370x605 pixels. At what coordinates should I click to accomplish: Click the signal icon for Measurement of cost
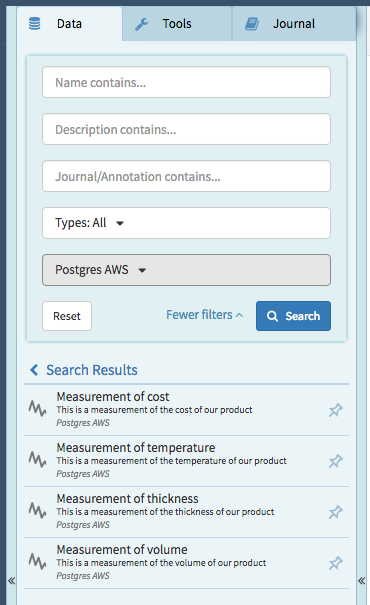(x=37, y=409)
